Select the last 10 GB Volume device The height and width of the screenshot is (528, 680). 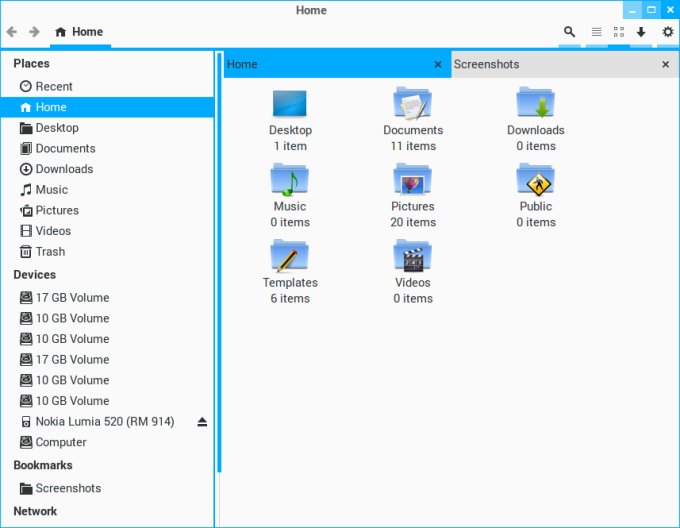click(x=107, y=401)
